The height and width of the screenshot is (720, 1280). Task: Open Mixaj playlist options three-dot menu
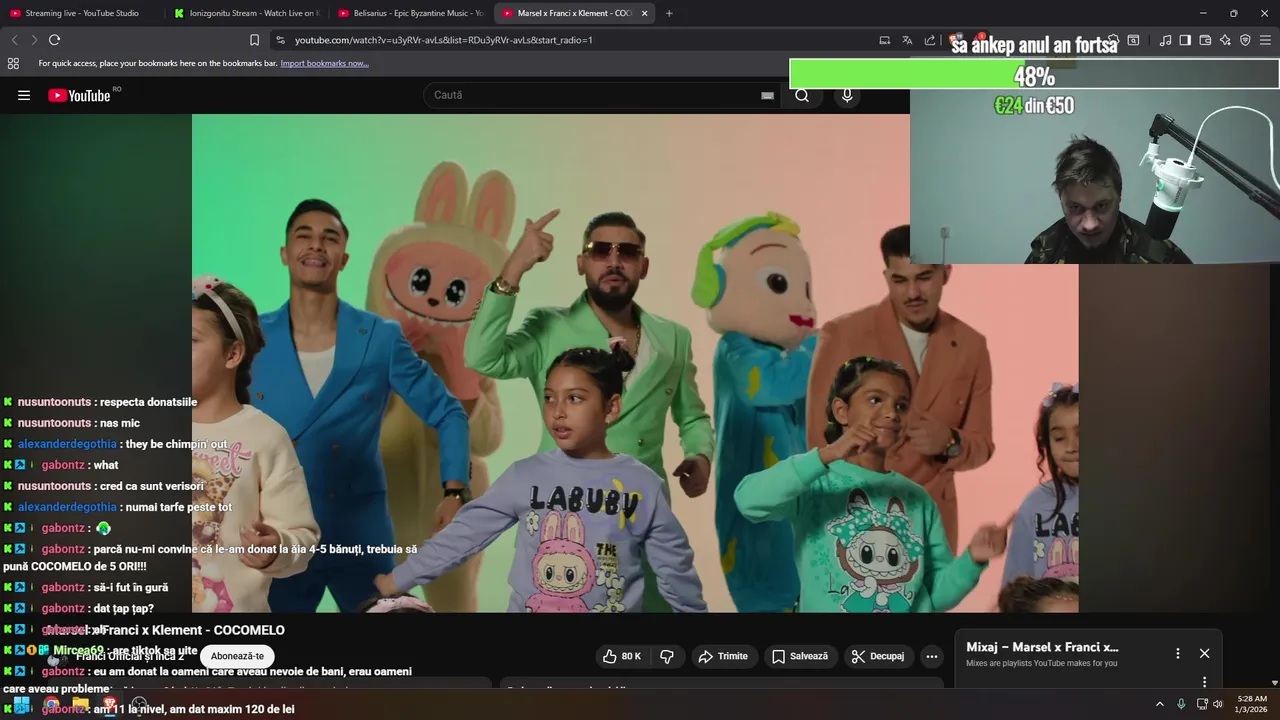1177,653
